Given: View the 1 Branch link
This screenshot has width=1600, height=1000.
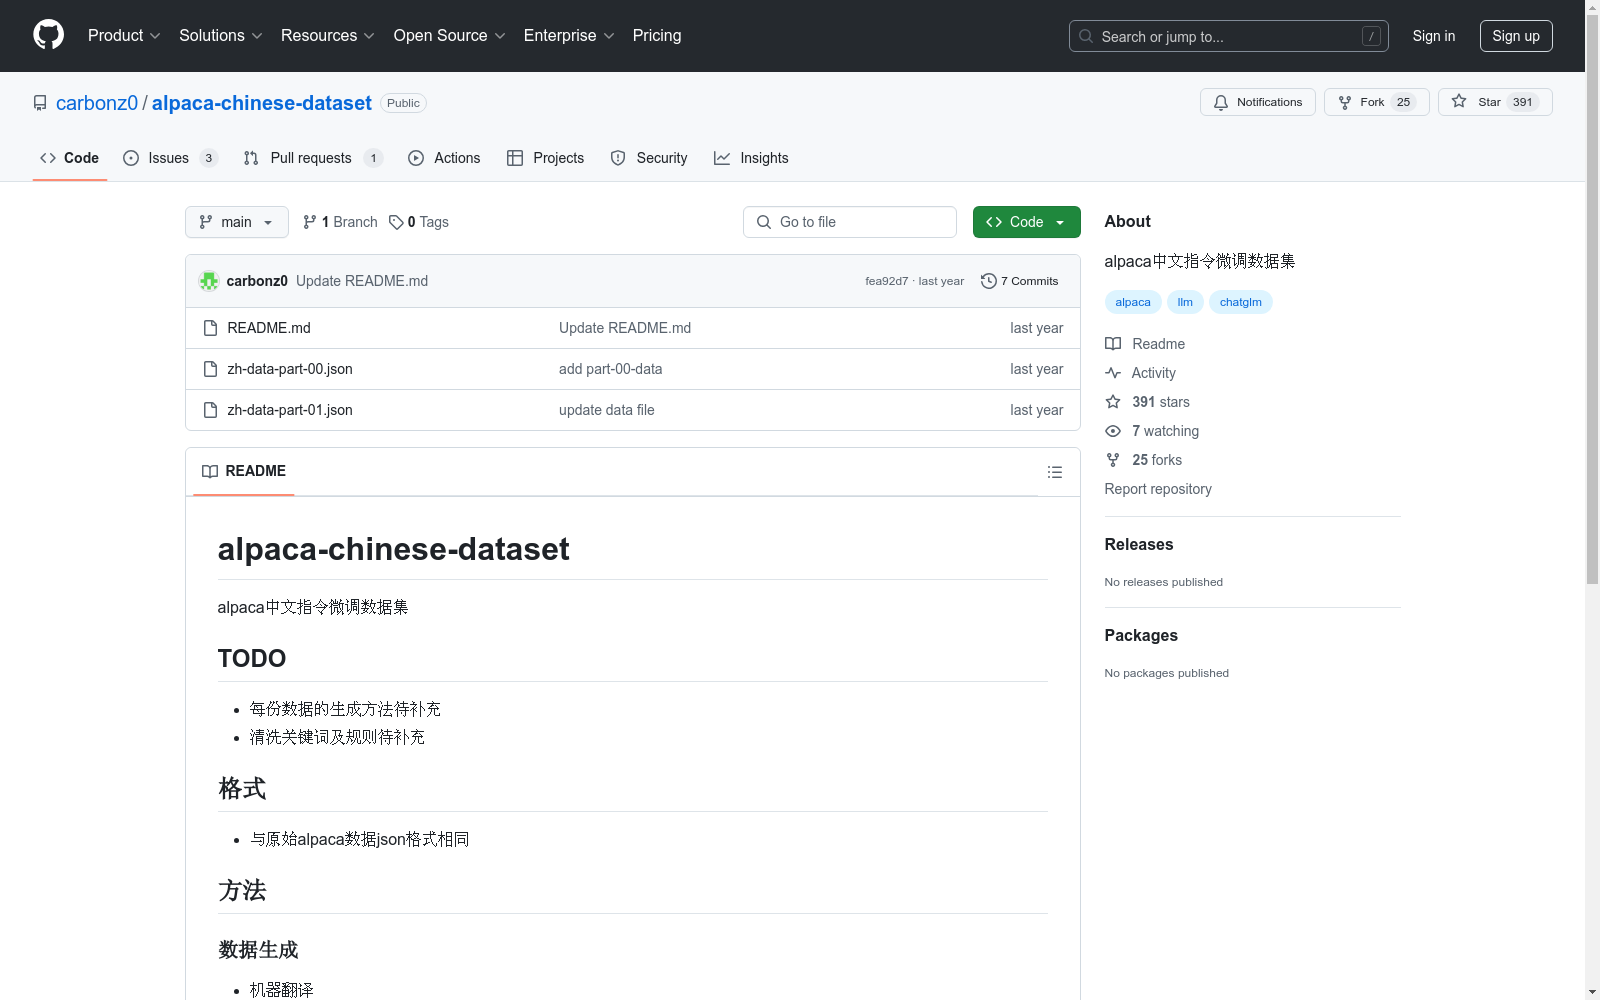Looking at the screenshot, I should point(340,222).
